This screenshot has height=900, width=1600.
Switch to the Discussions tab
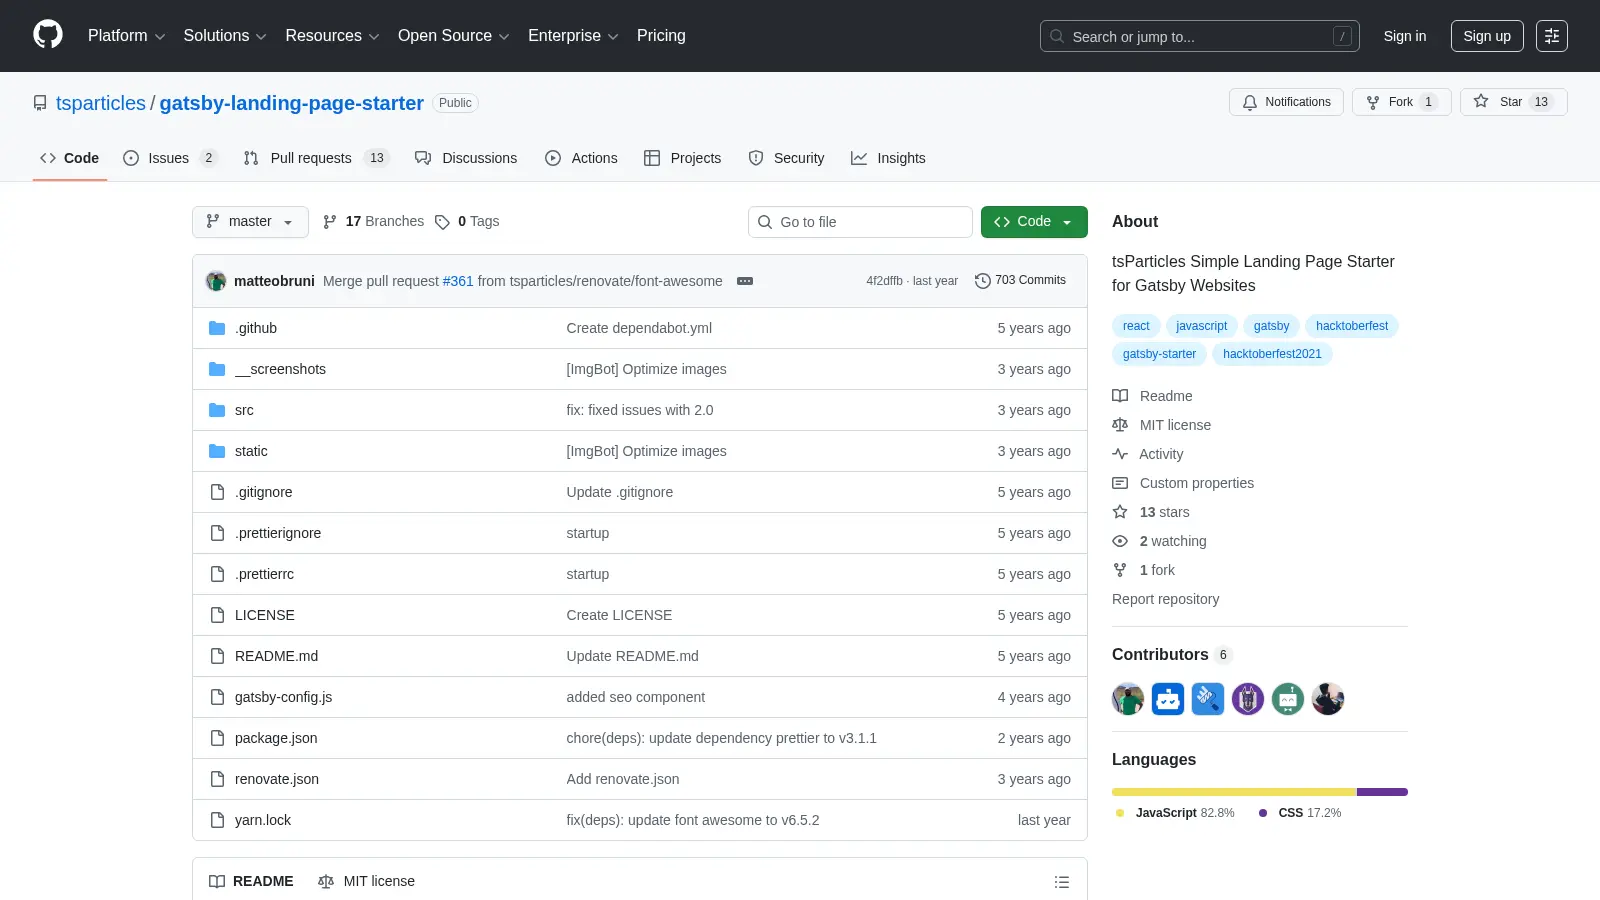coord(466,158)
